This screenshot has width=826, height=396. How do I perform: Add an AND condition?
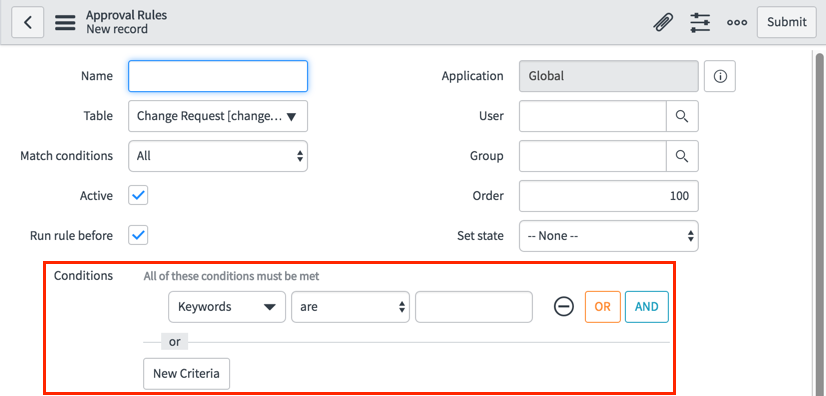(x=647, y=306)
